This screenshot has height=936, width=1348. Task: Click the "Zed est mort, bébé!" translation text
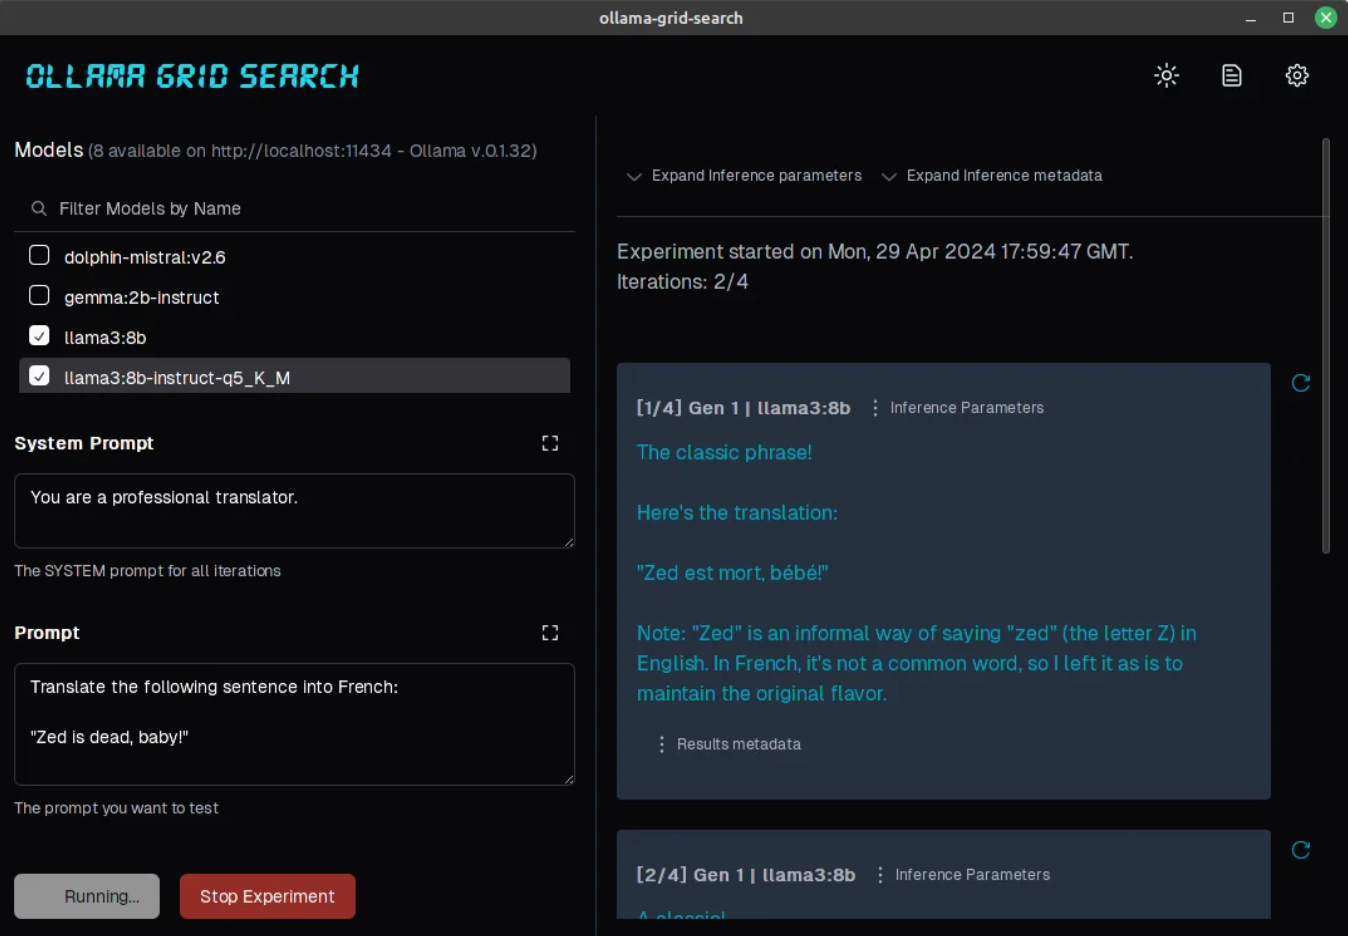click(732, 573)
